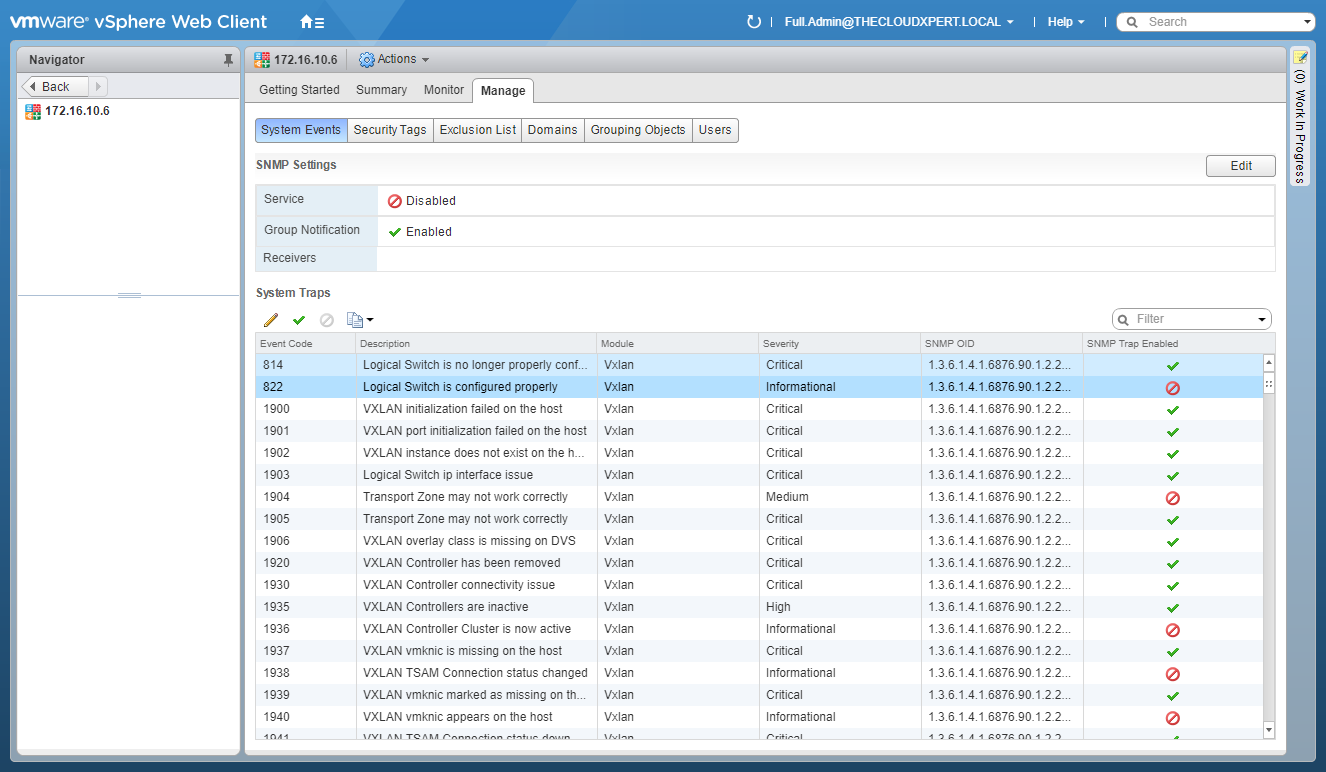Toggle SNMP trap status for event 1904
The height and width of the screenshot is (772, 1326).
[1173, 498]
